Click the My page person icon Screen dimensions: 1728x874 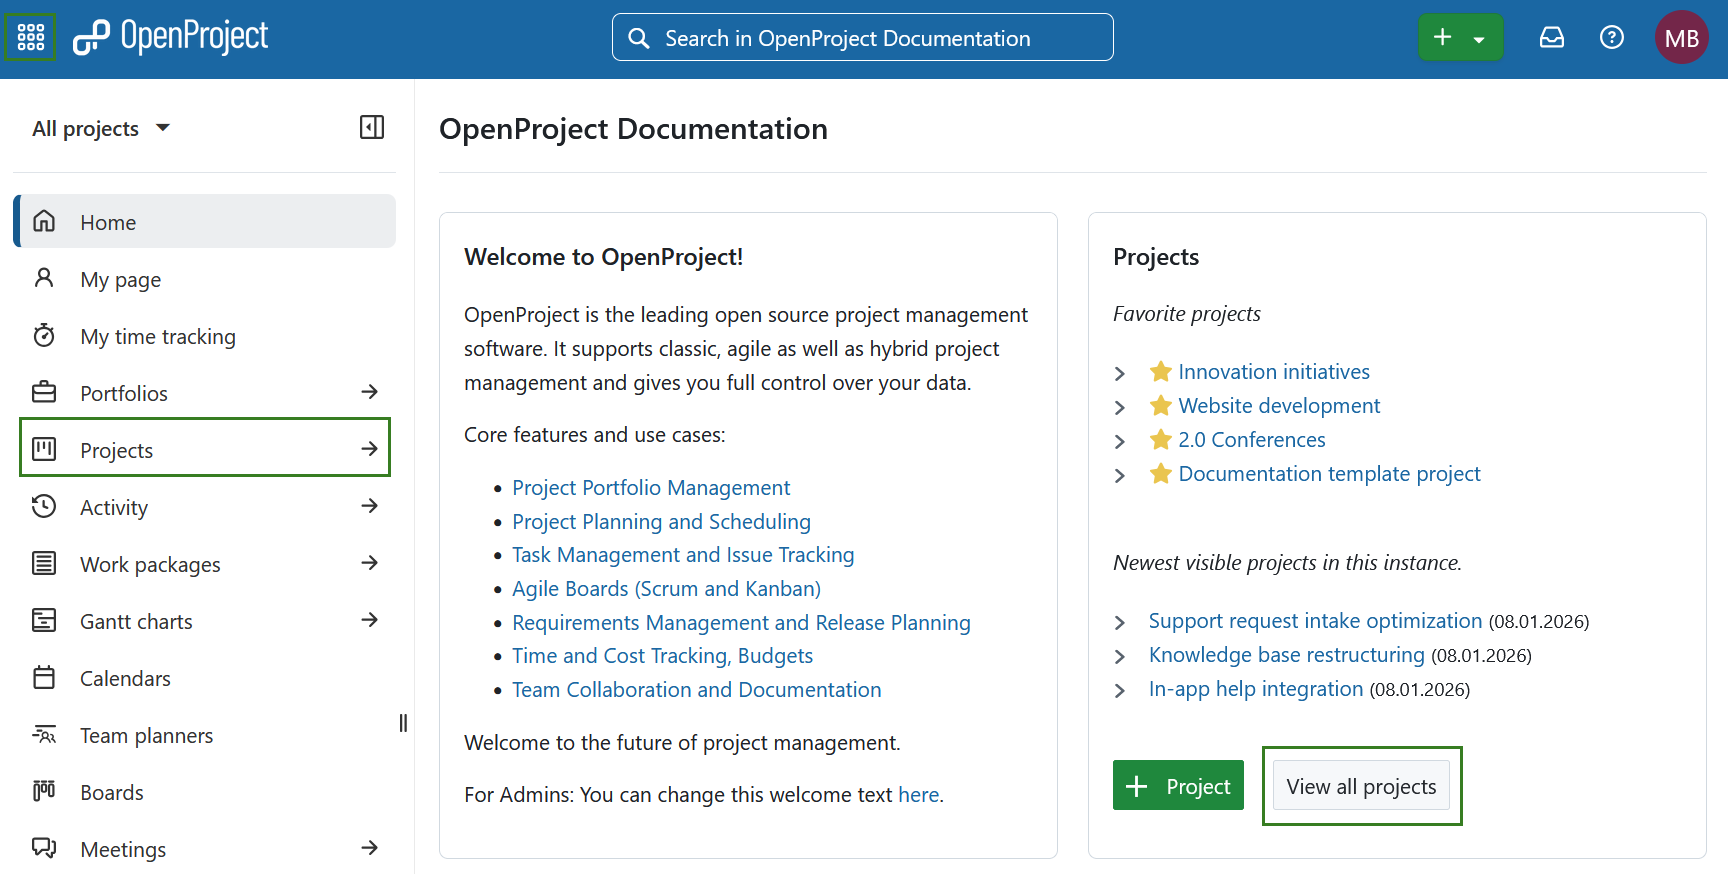44,278
